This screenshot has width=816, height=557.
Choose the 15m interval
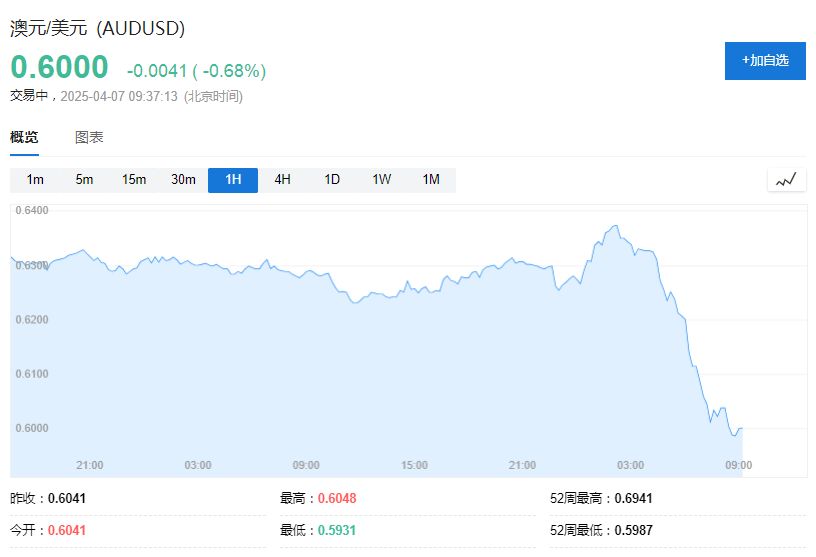pos(134,180)
